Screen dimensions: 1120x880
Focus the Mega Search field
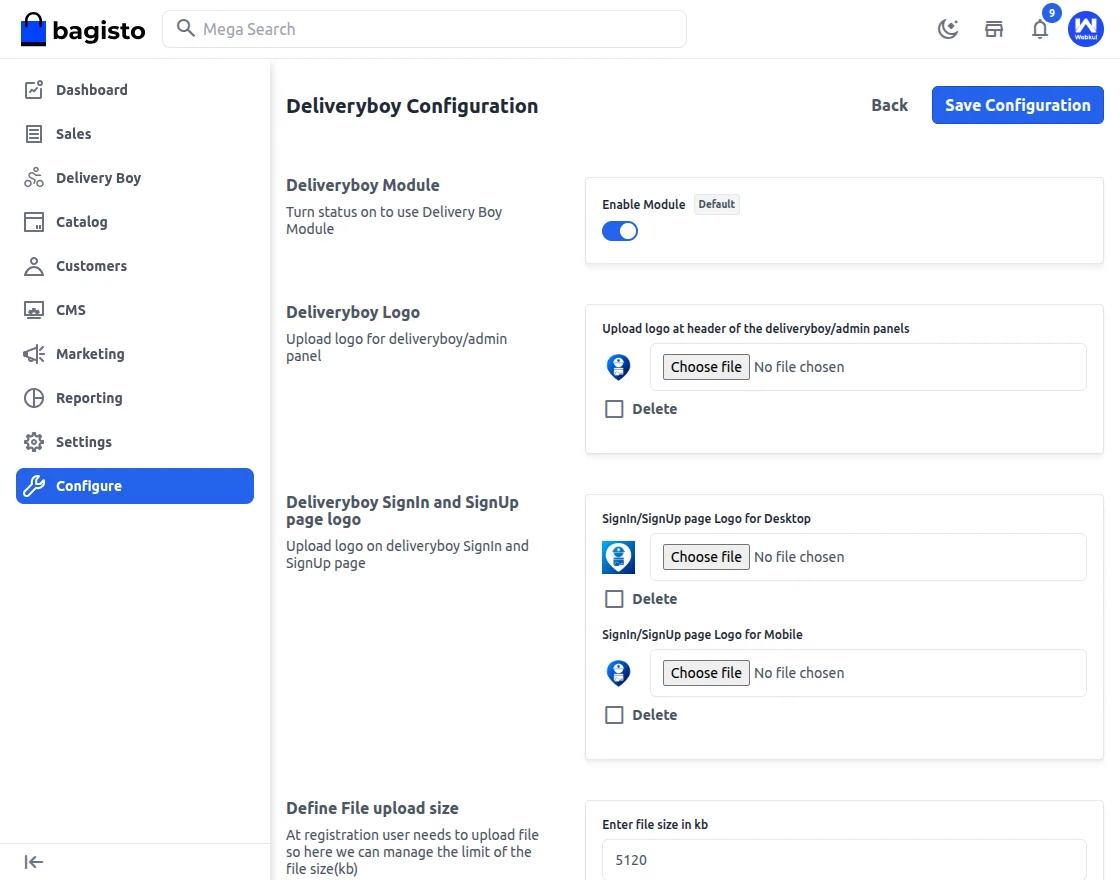437,29
